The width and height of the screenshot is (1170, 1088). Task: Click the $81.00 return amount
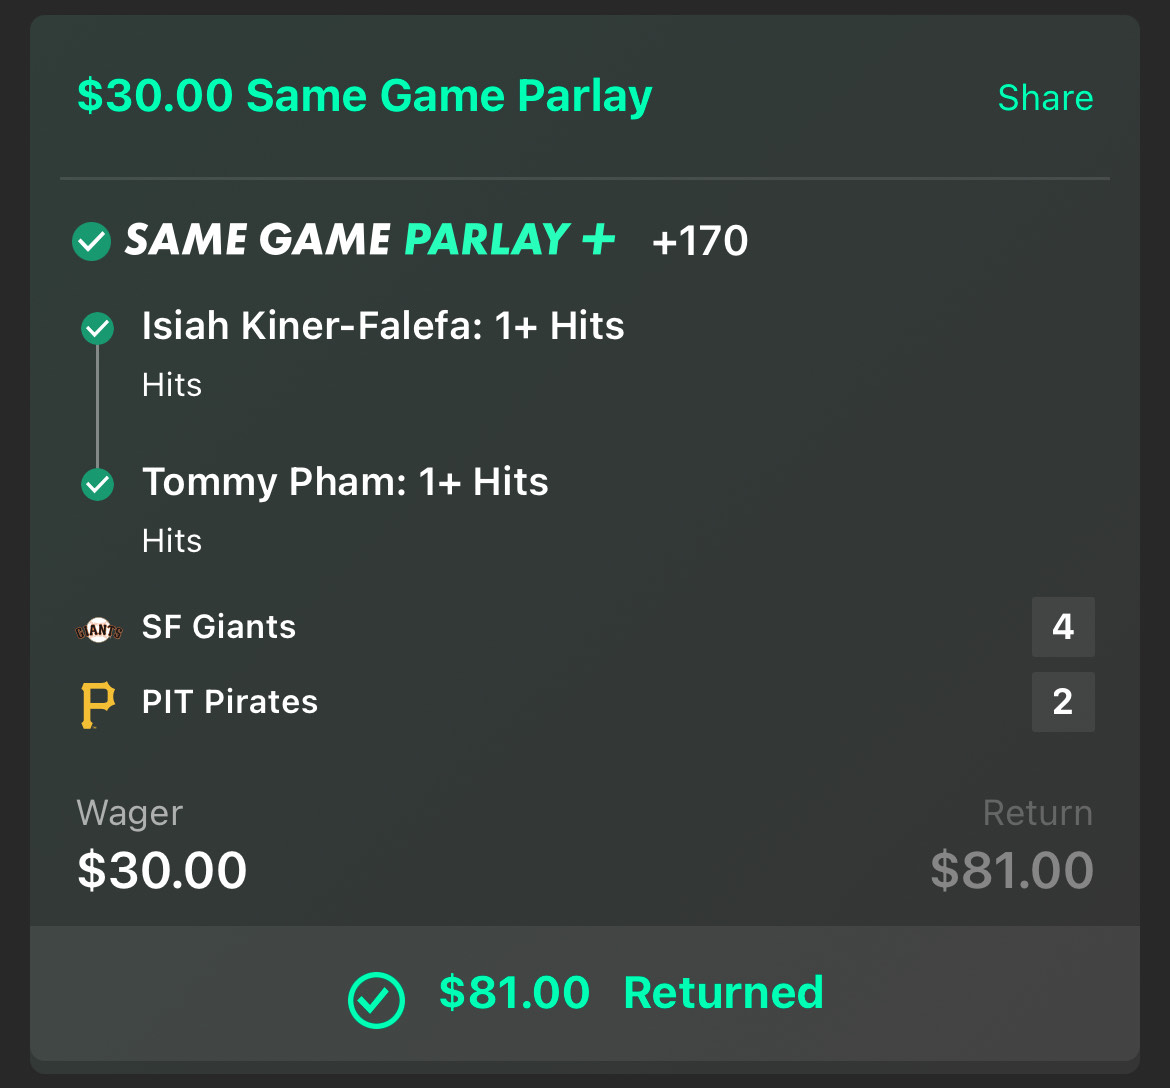[1012, 870]
